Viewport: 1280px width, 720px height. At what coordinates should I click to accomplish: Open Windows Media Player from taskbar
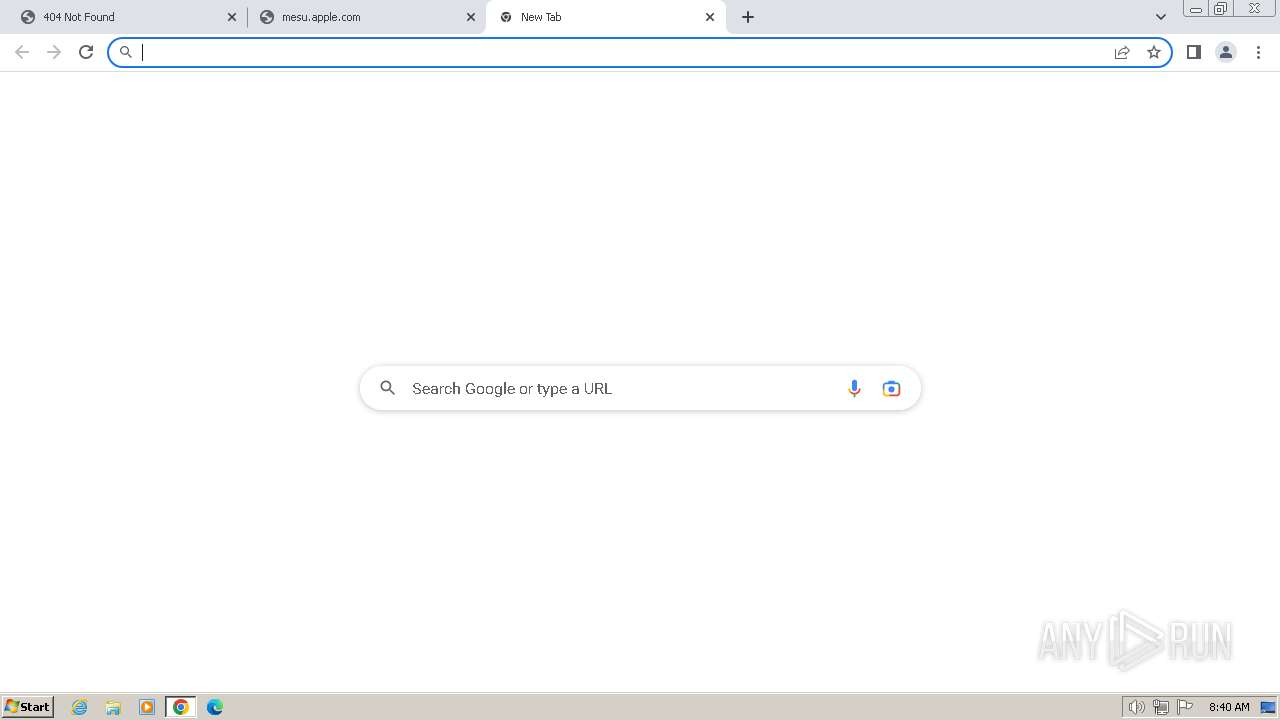pos(147,707)
